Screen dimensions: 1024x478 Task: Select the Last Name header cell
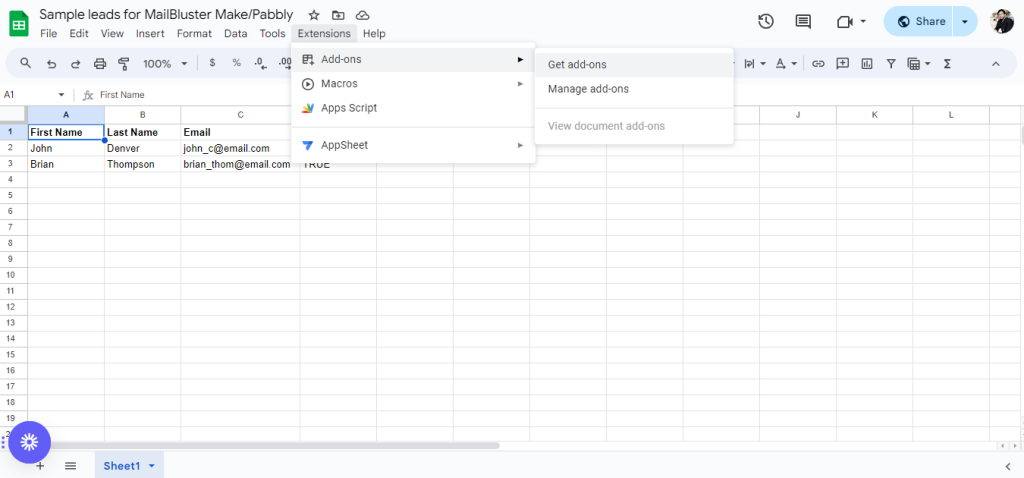pyautogui.click(x=142, y=132)
